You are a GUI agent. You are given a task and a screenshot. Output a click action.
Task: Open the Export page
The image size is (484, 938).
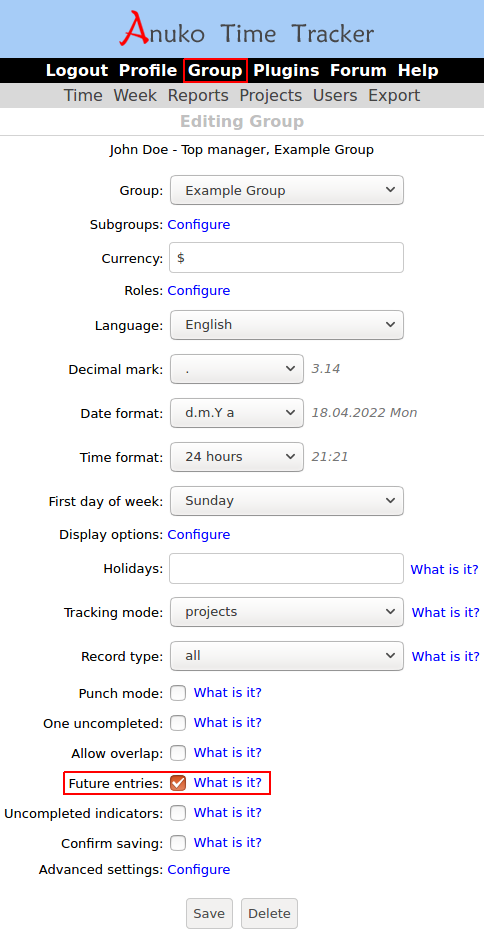click(394, 96)
